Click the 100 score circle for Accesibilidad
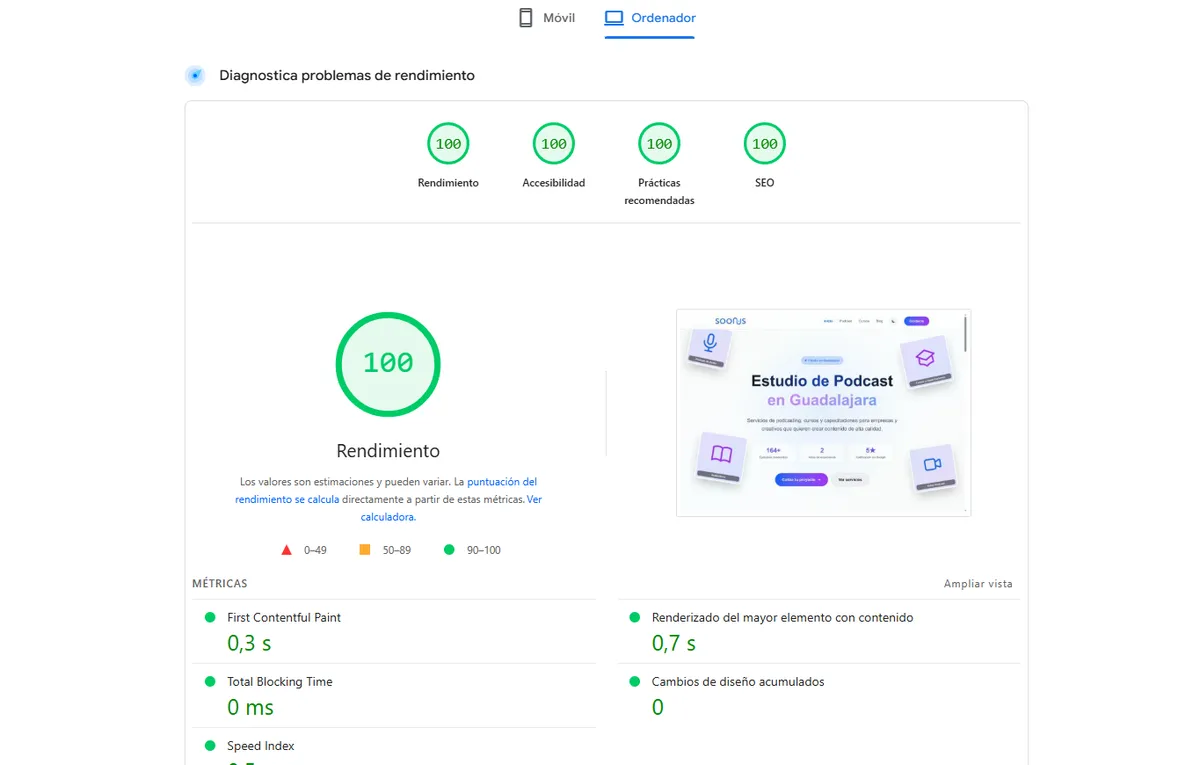Image resolution: width=1200 pixels, height=765 pixels. (x=553, y=143)
